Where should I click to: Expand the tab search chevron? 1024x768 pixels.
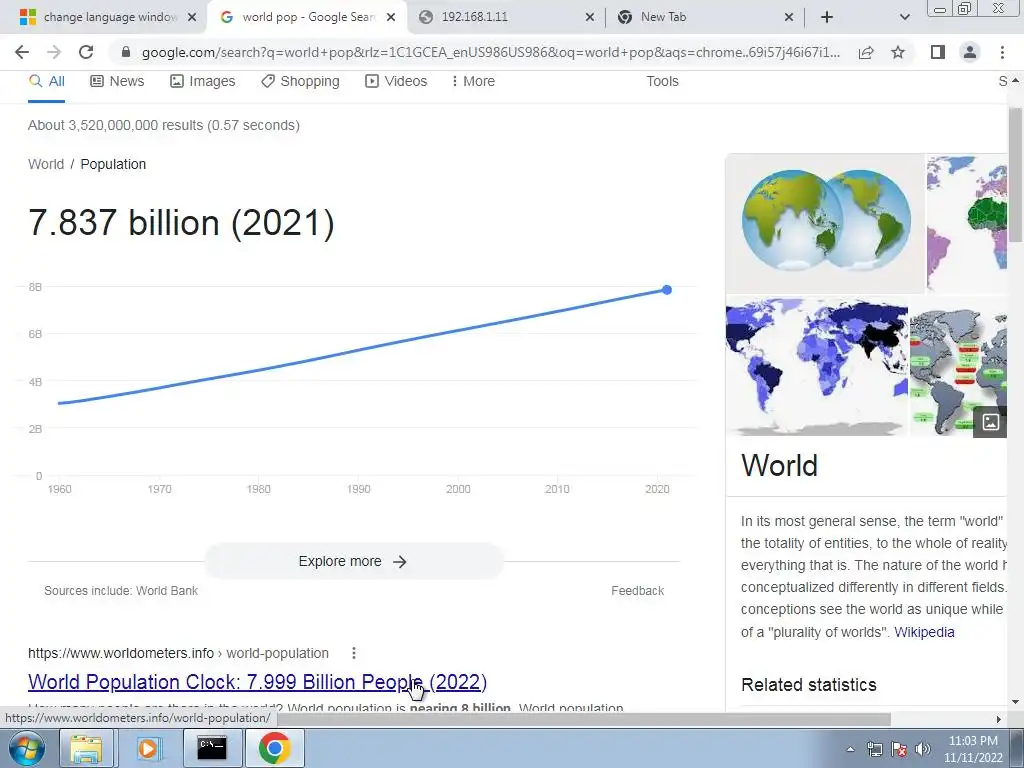click(x=904, y=17)
